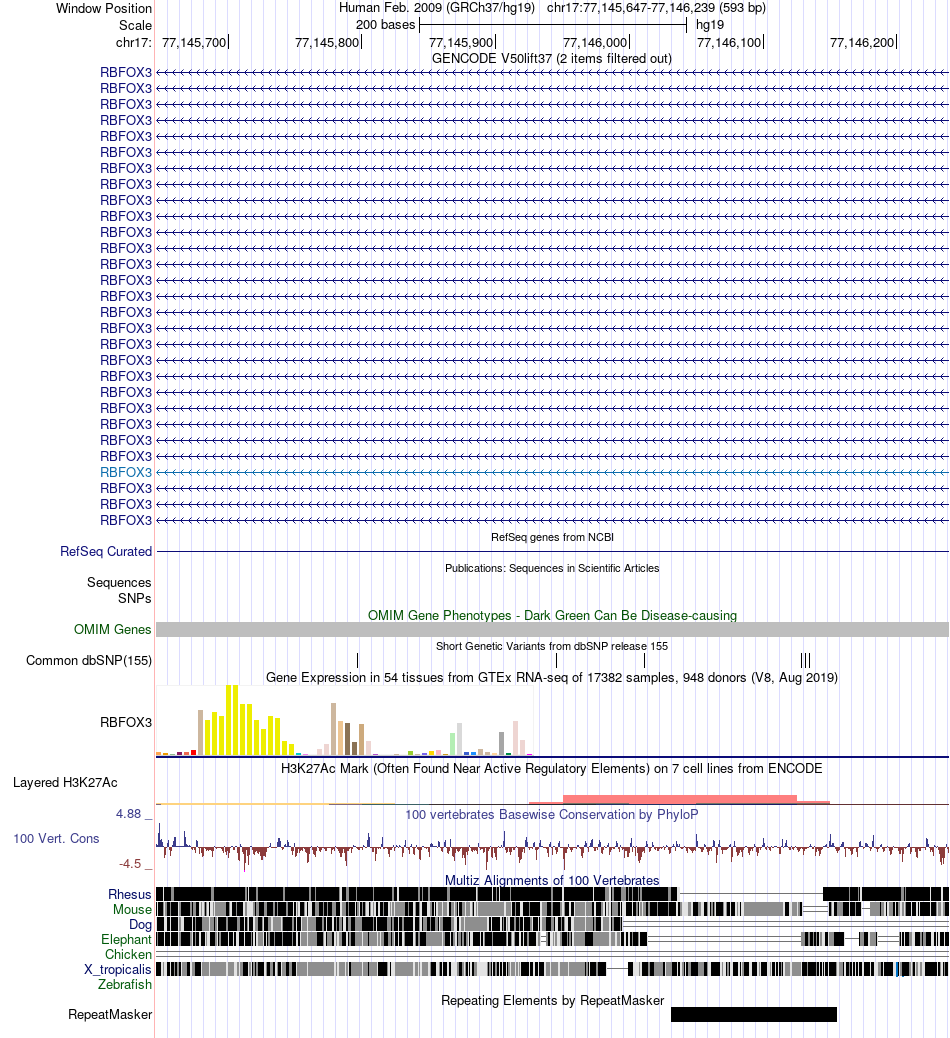
Task: Click the 100 Vert. Cons track label
Action: (56, 839)
